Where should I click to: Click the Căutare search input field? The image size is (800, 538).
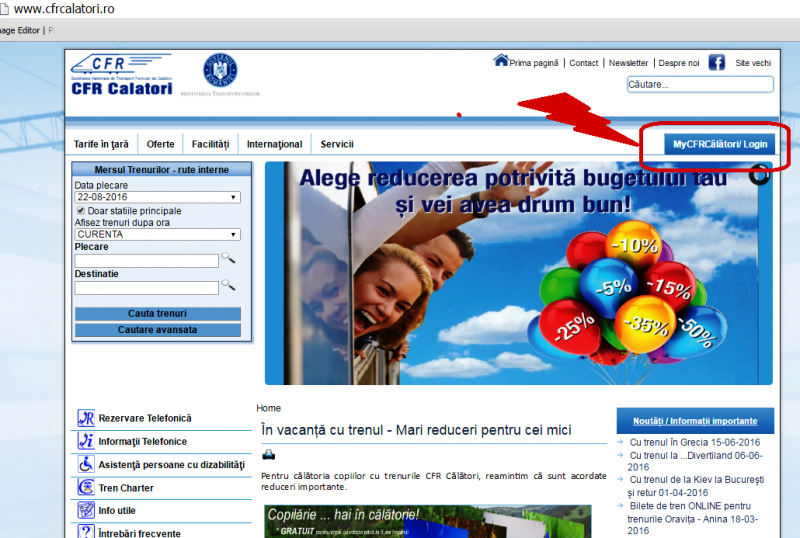(699, 85)
